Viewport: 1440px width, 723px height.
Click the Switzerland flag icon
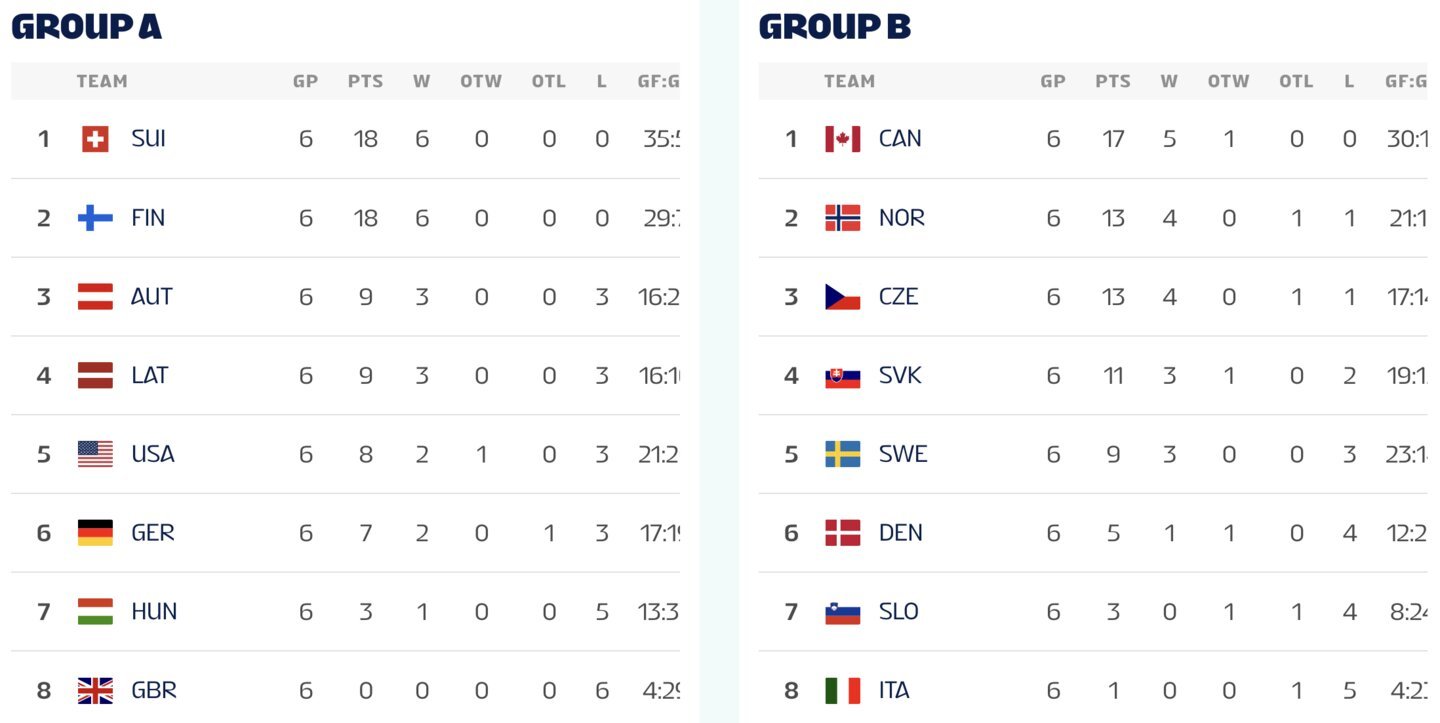tap(95, 139)
